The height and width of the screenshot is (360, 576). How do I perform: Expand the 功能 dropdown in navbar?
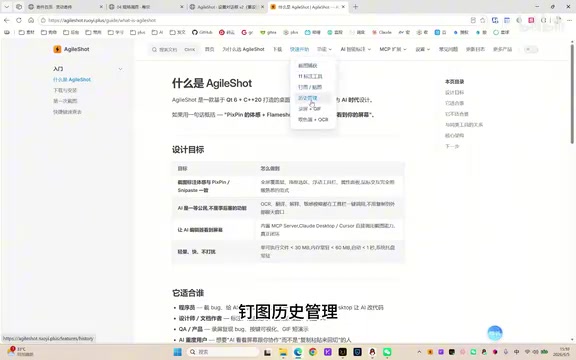(324, 49)
